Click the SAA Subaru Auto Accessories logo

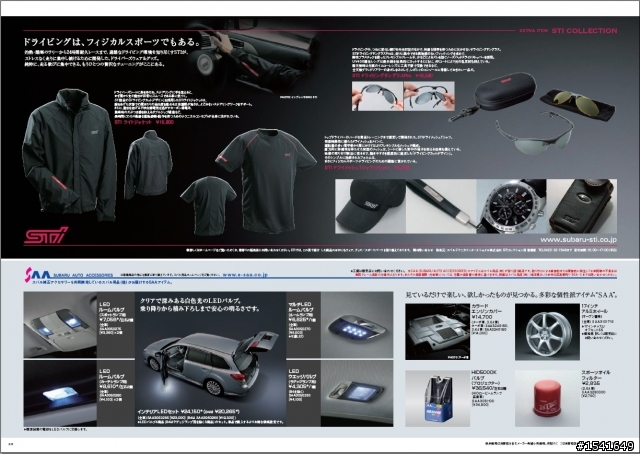69,274
